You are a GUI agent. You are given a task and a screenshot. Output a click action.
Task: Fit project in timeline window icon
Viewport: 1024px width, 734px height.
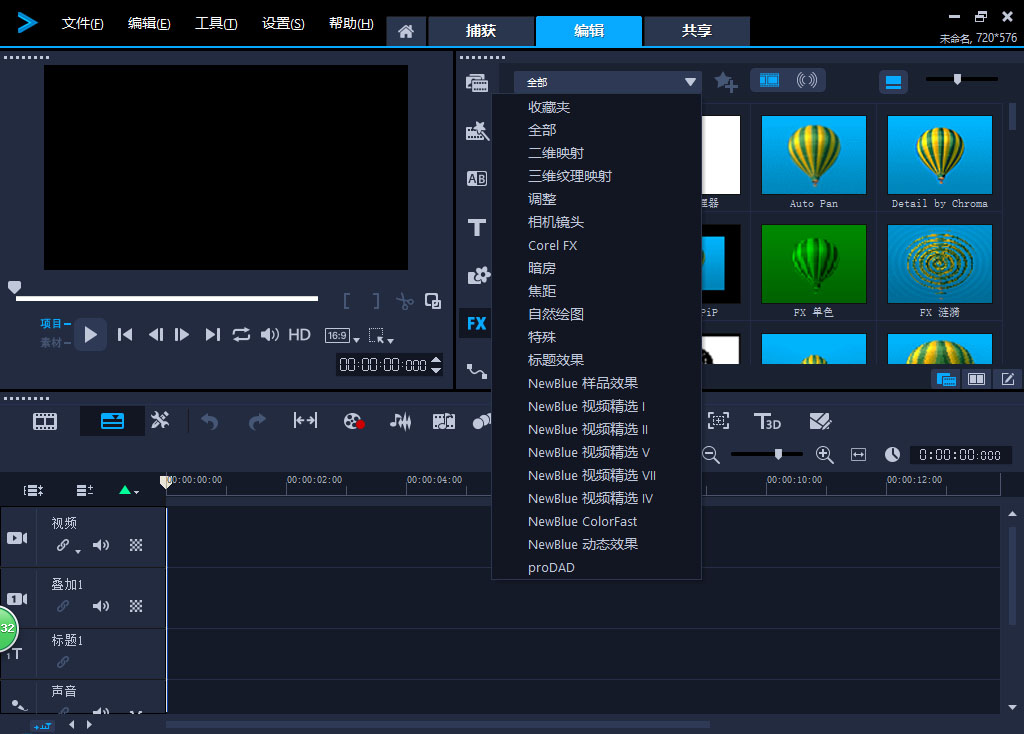pyautogui.click(x=305, y=421)
